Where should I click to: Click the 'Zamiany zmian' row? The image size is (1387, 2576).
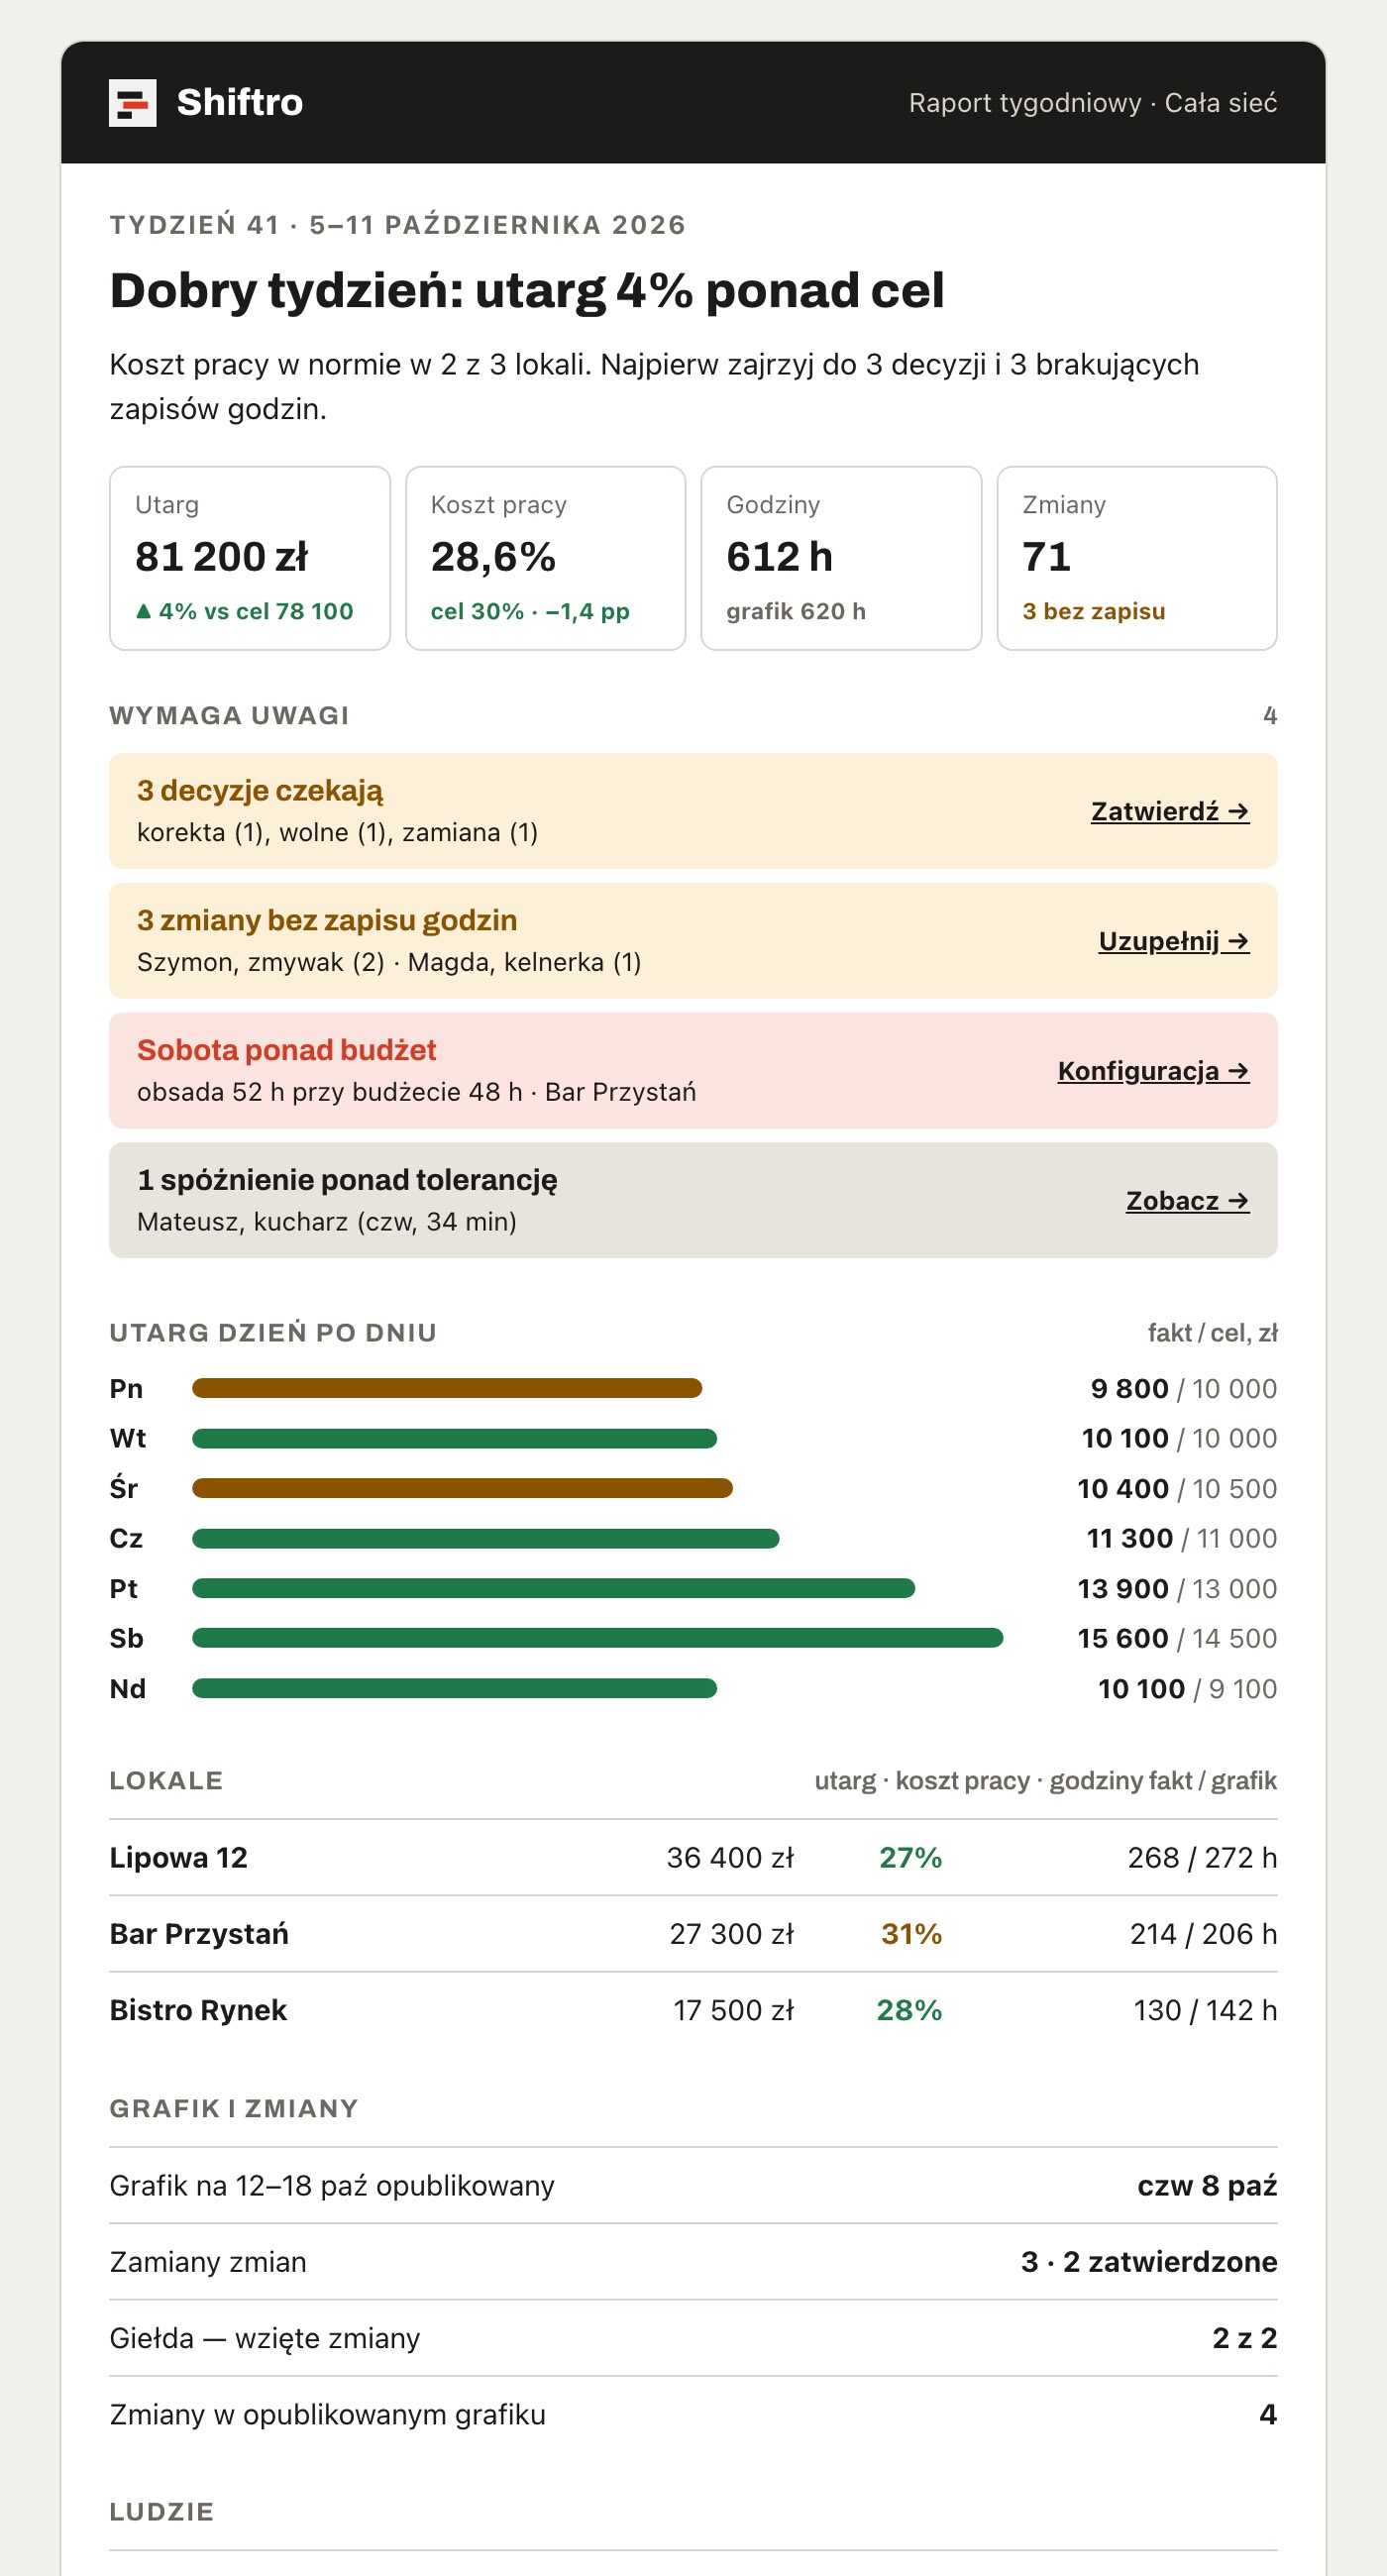pos(693,2262)
